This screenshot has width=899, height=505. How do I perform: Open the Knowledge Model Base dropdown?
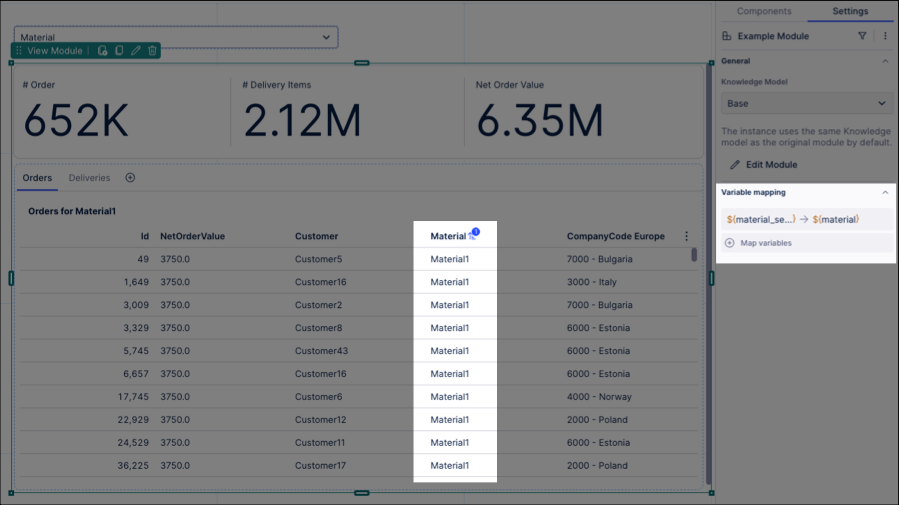(806, 104)
